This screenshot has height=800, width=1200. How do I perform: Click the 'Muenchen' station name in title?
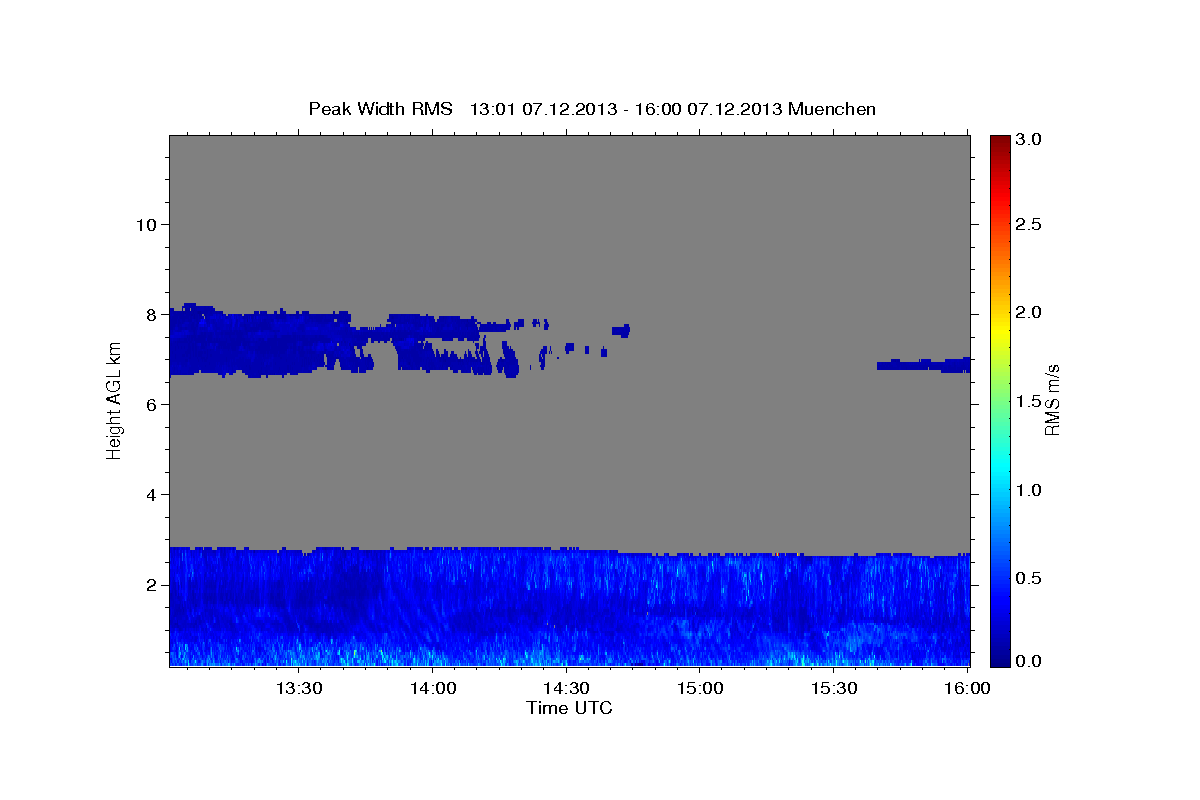(x=832, y=108)
